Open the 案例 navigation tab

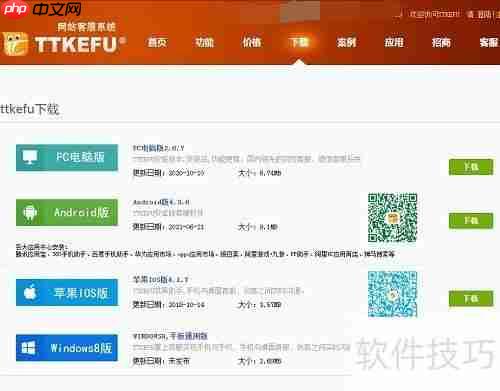click(347, 43)
